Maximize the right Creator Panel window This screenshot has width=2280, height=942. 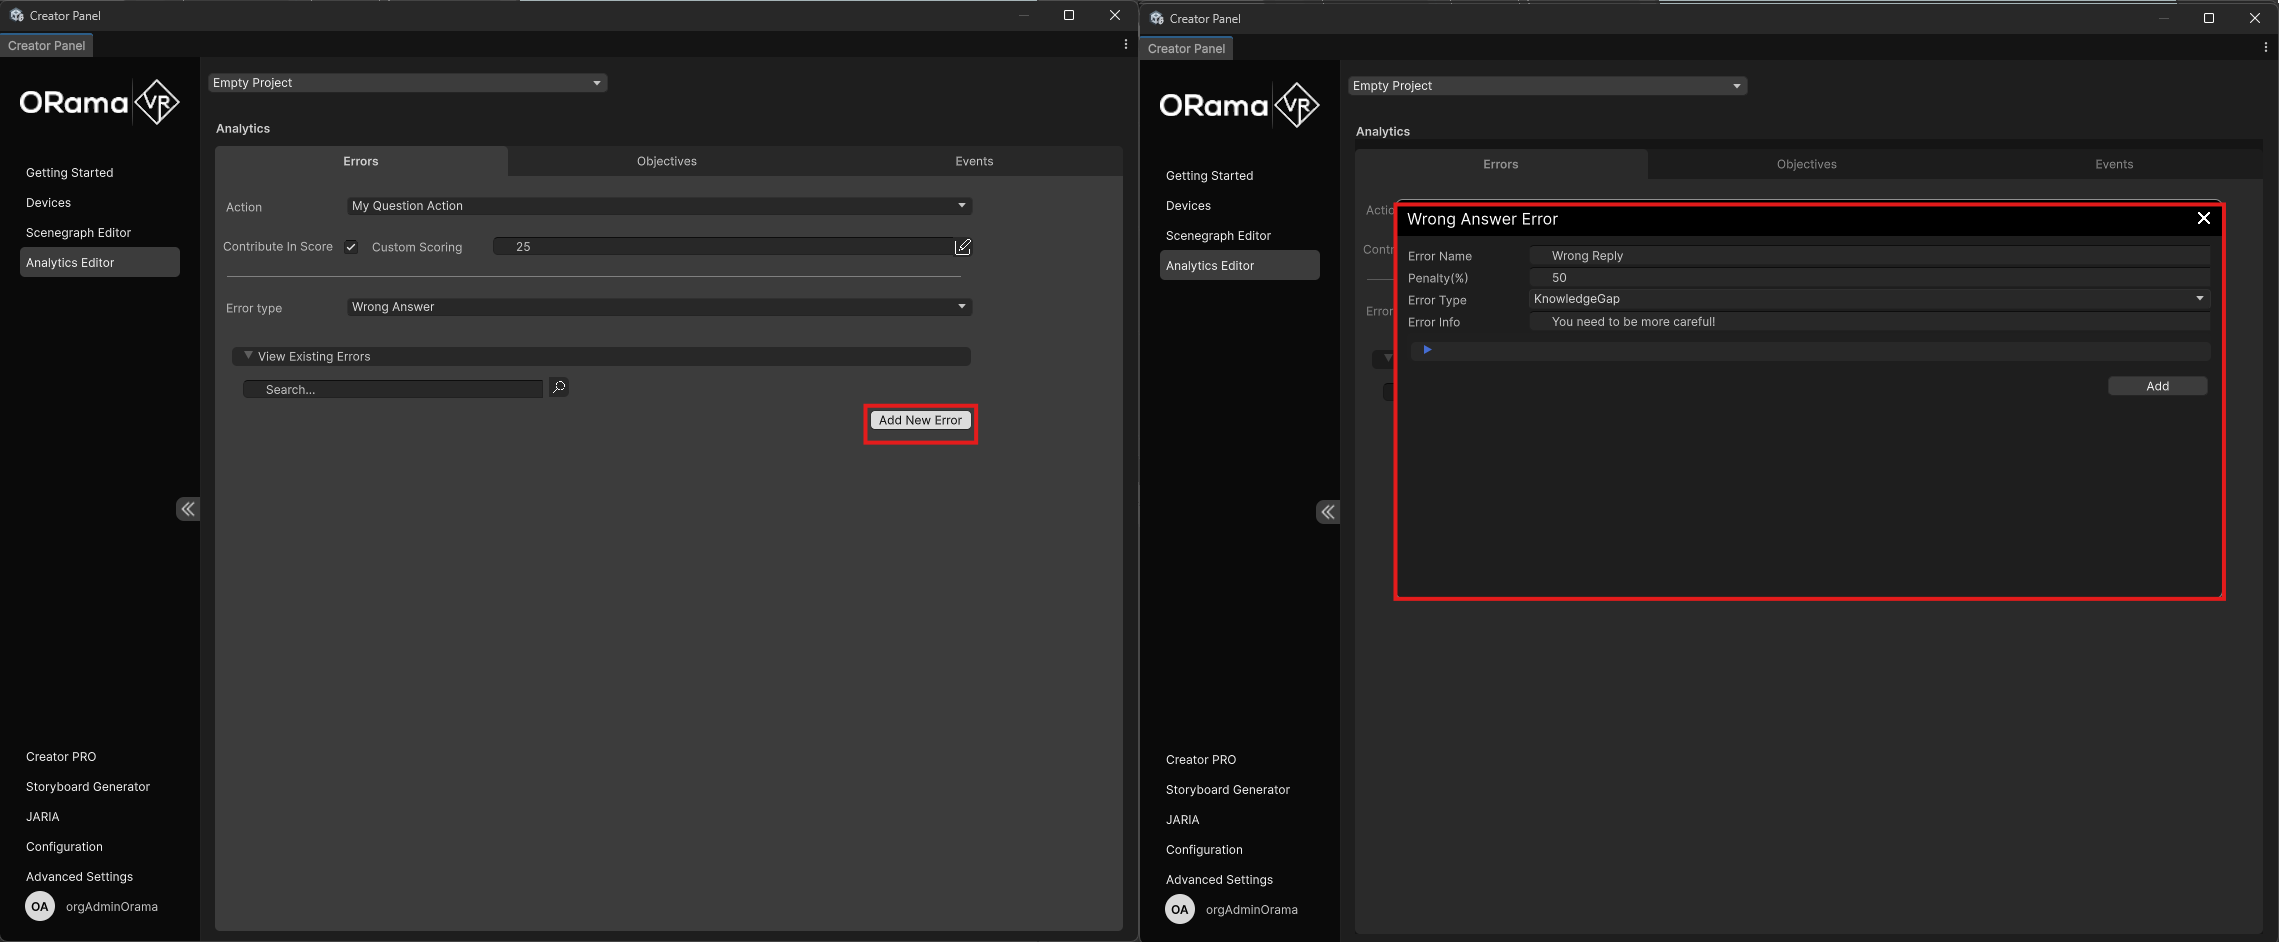[2209, 18]
